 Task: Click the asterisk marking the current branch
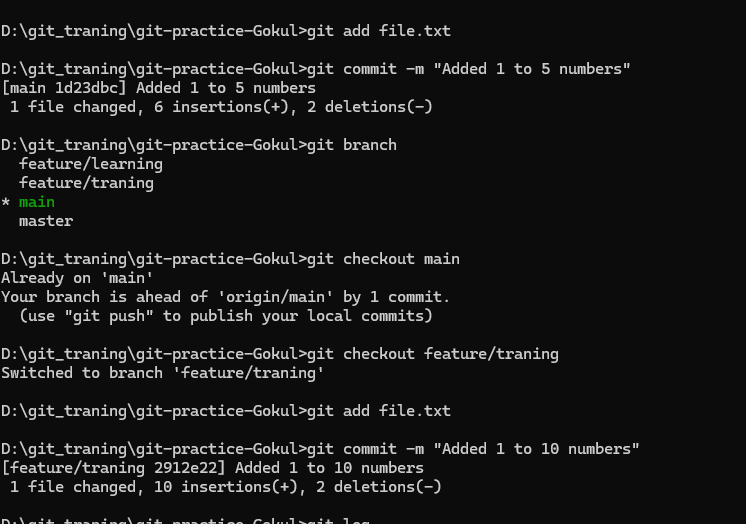pos(5,203)
